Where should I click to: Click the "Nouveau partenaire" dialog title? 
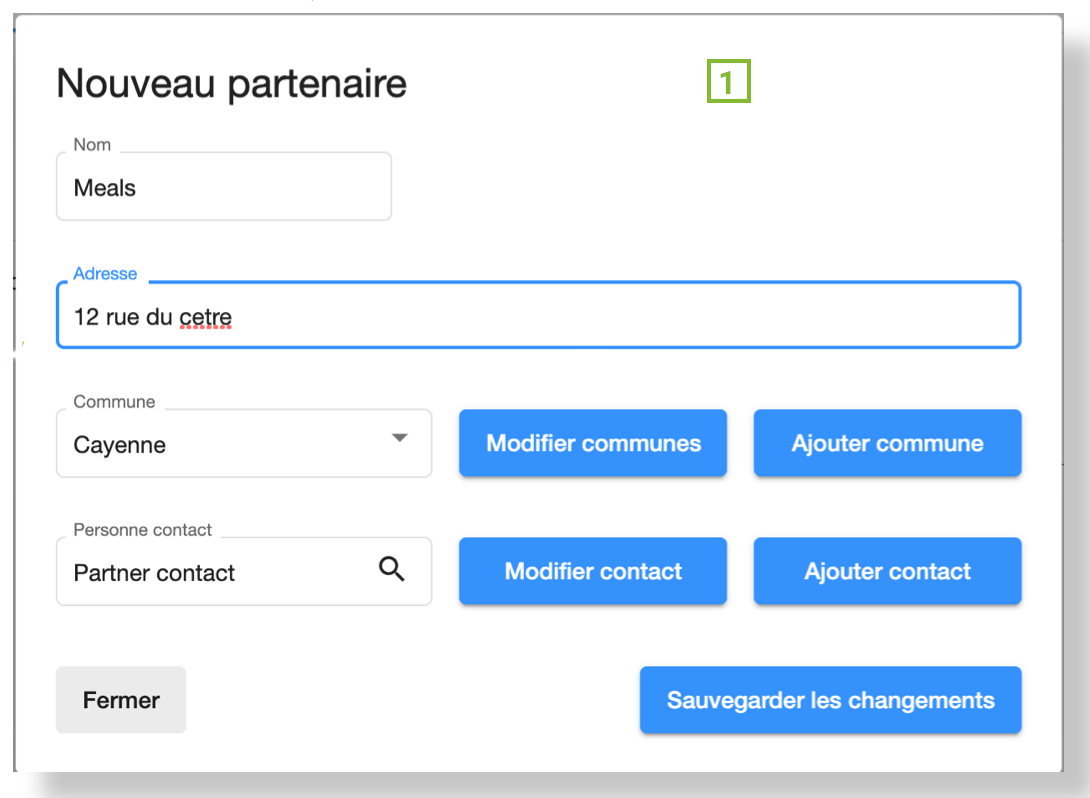[x=231, y=83]
